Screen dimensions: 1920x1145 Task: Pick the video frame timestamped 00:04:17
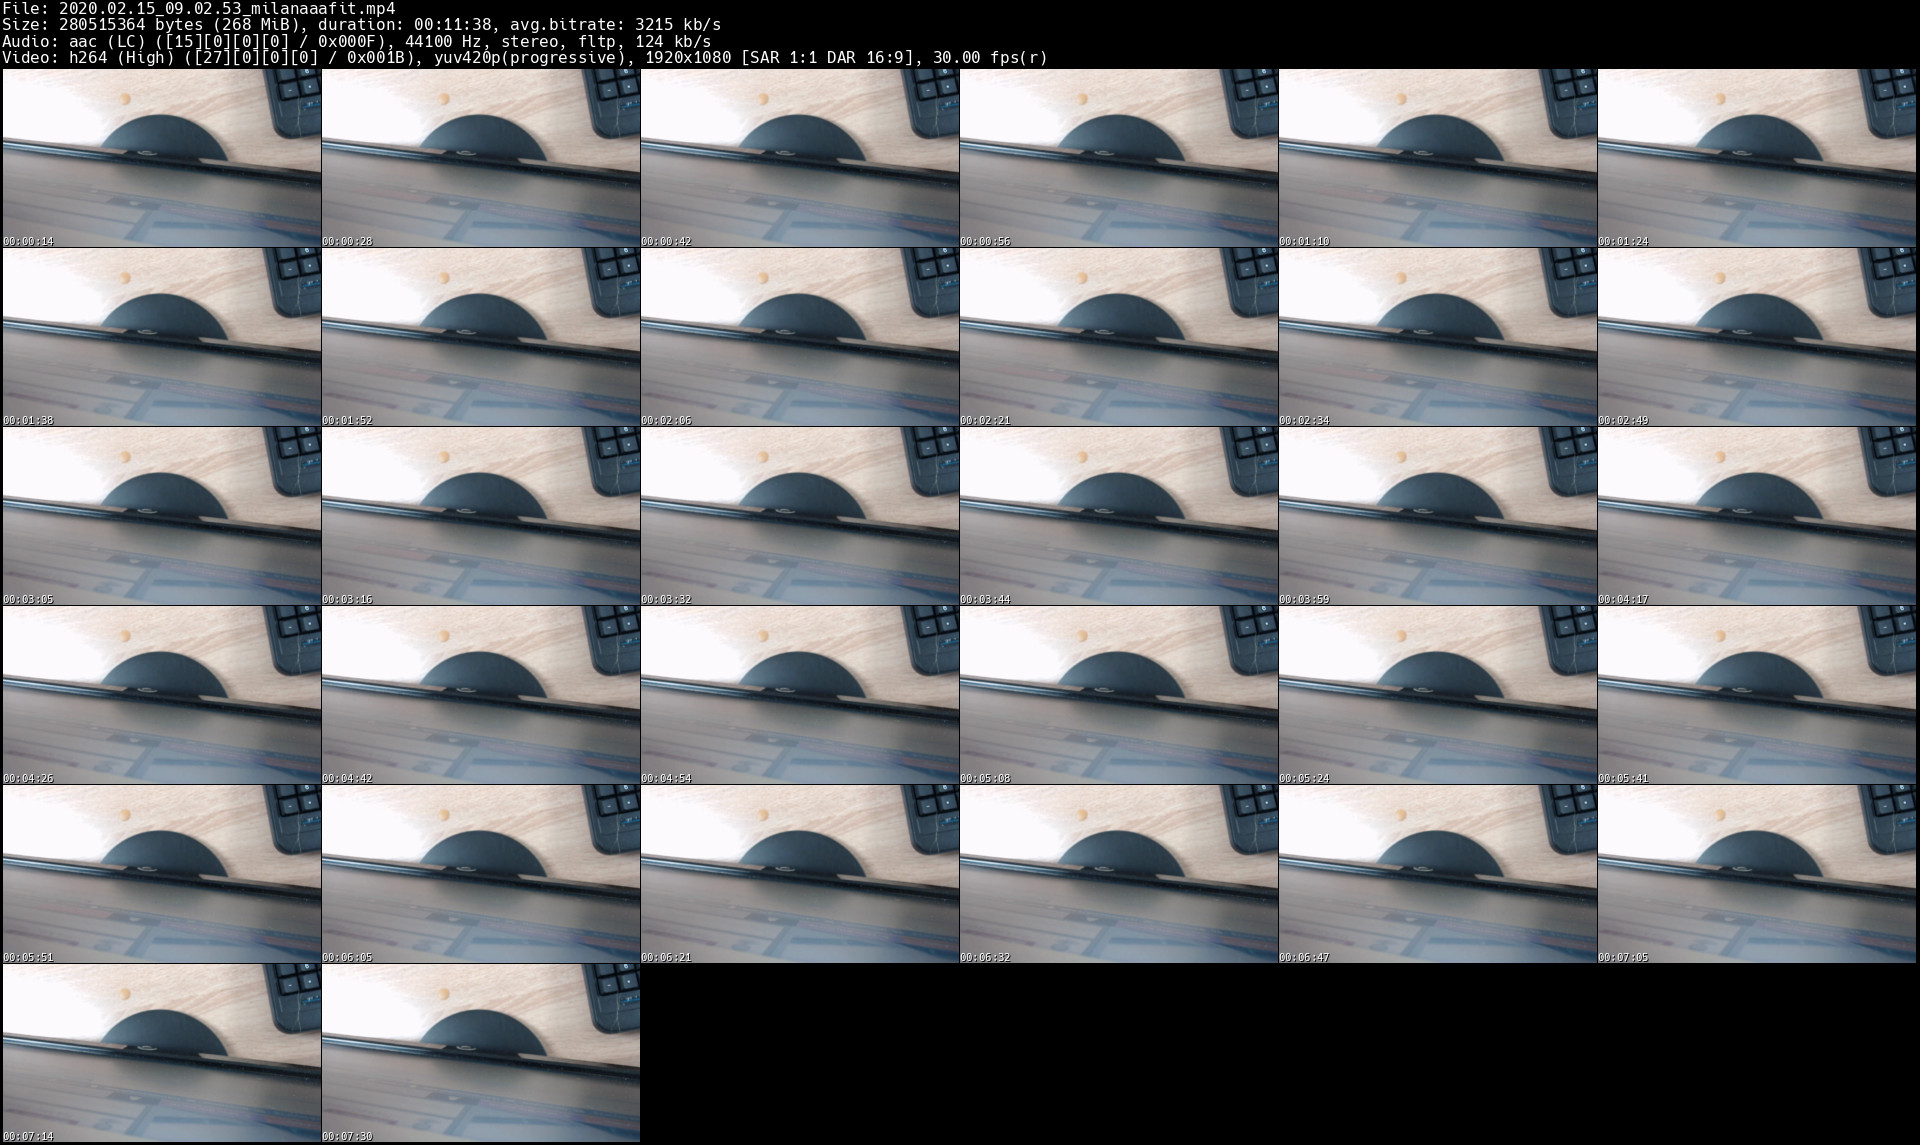1757,516
